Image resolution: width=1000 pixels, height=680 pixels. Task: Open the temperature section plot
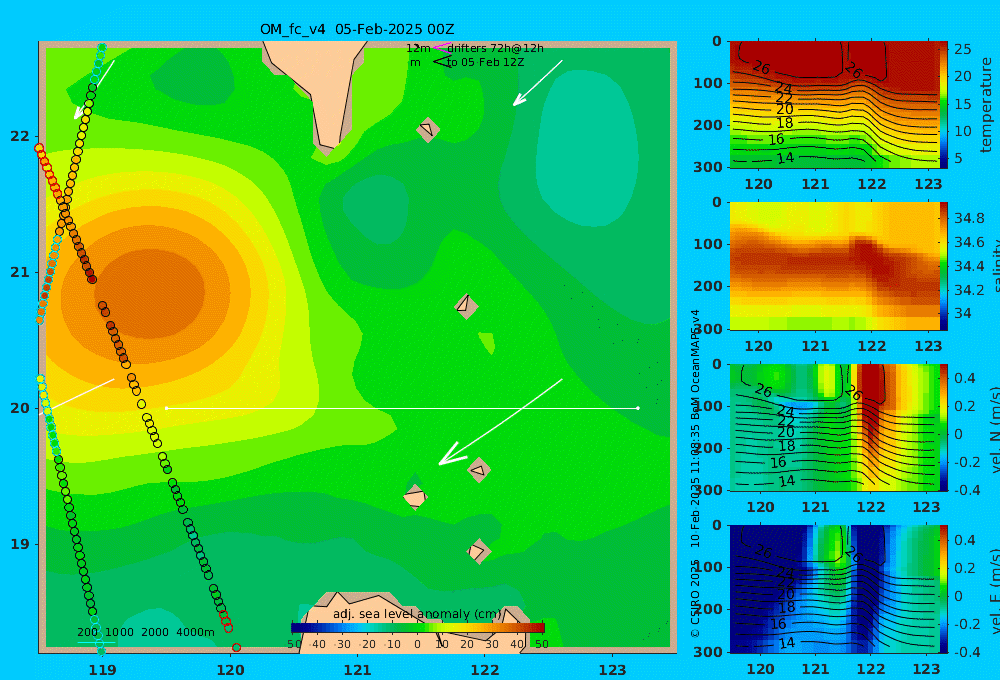click(x=834, y=105)
